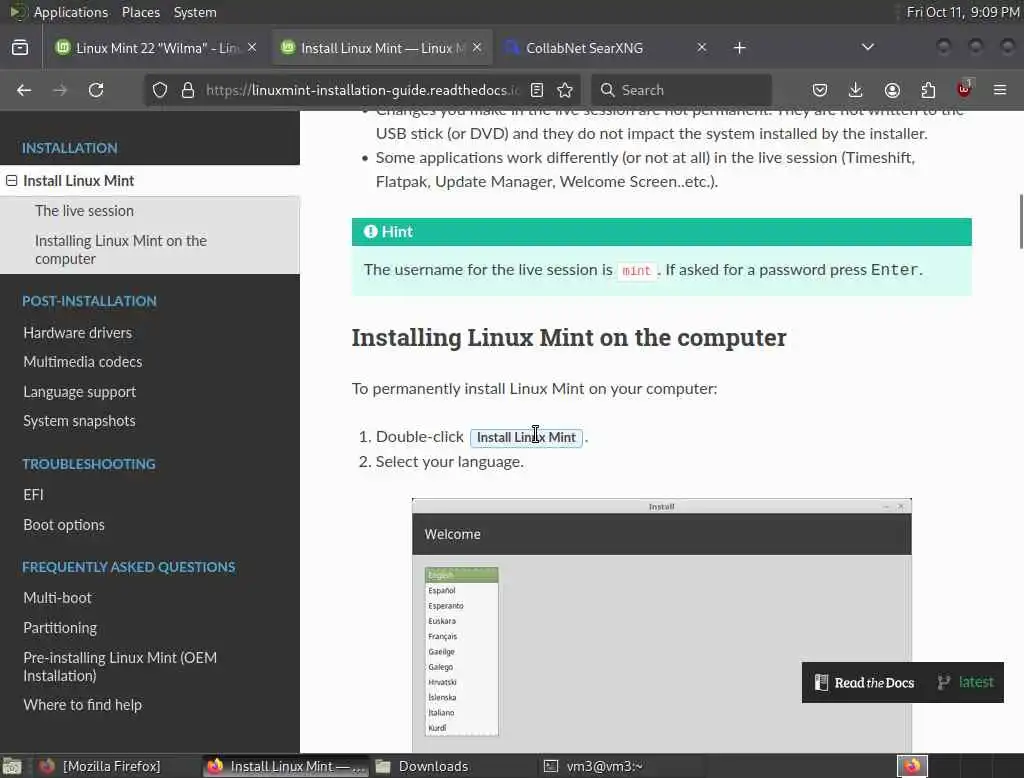Open System snapshots page
The width and height of the screenshot is (1024, 778).
coord(79,421)
